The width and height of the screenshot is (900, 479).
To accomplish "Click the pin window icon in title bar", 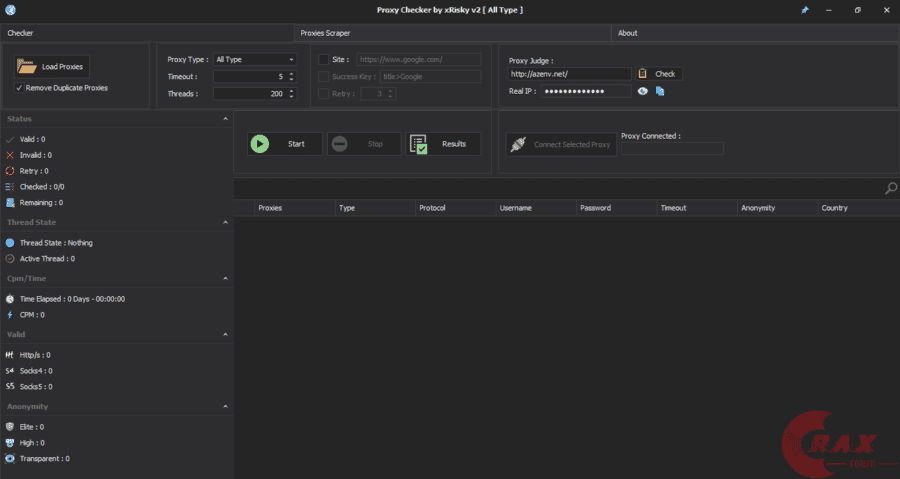I will pyautogui.click(x=805, y=10).
